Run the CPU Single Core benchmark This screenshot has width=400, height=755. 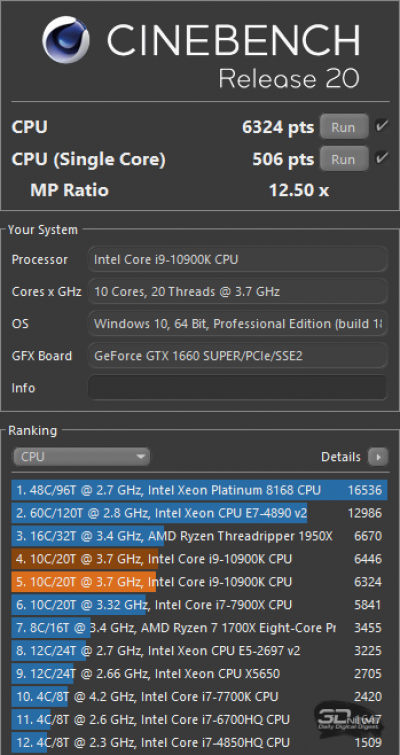344,159
